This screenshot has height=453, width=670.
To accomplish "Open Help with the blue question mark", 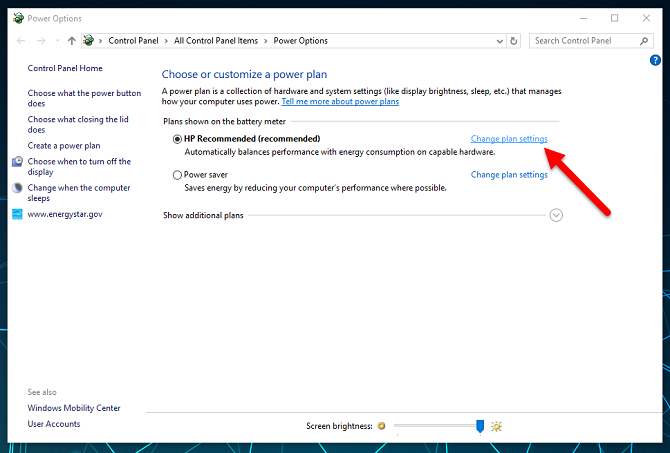I will click(x=655, y=61).
